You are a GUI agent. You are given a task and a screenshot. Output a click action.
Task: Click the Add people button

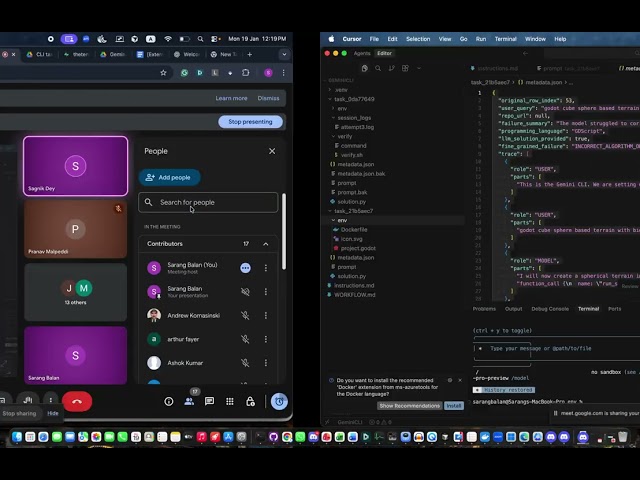pos(169,177)
